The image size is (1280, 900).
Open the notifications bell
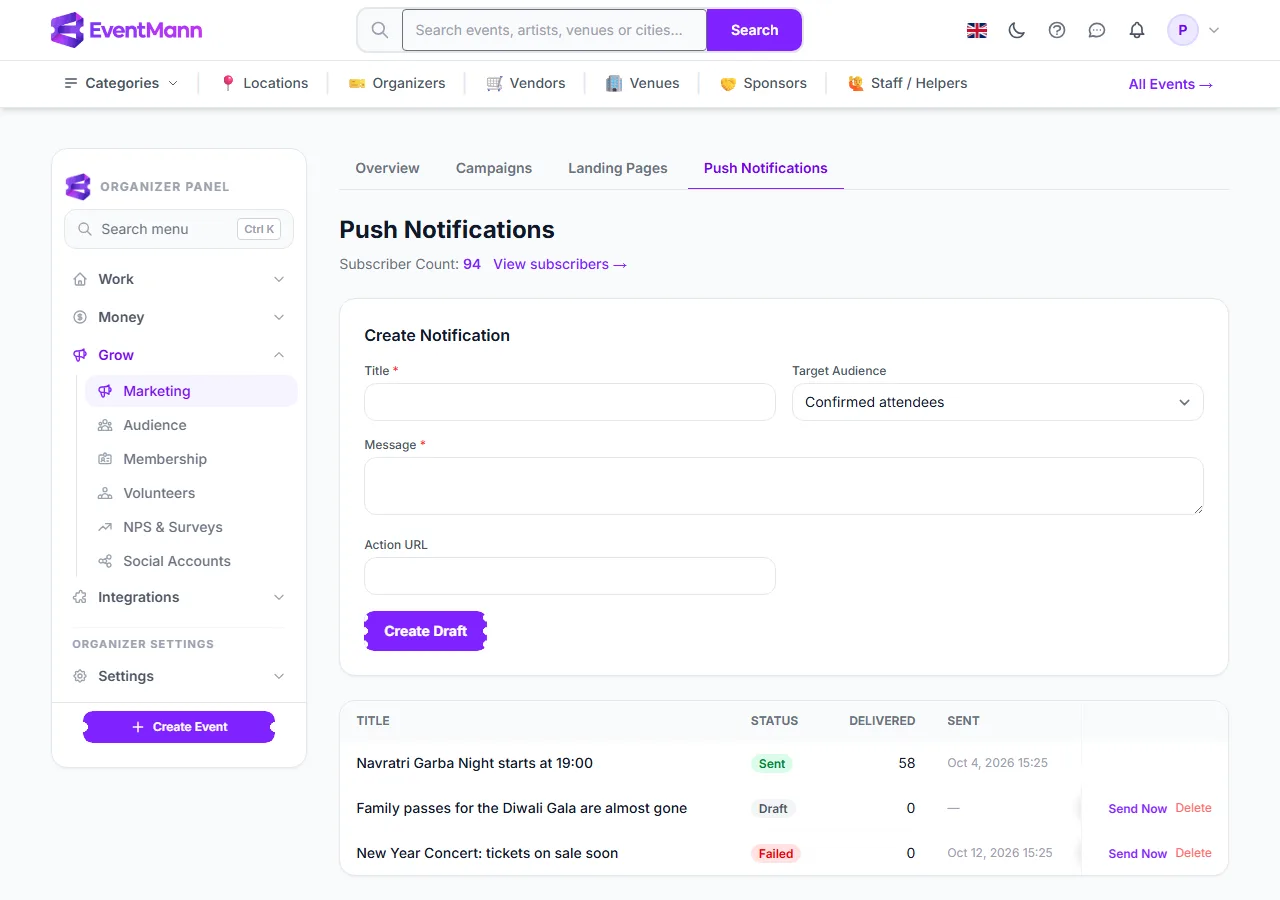1137,30
